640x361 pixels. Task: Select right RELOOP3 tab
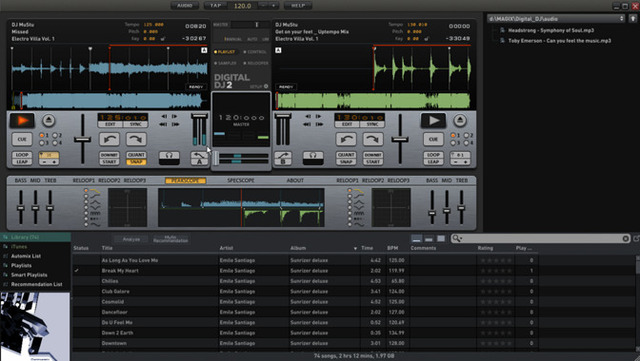[398, 180]
